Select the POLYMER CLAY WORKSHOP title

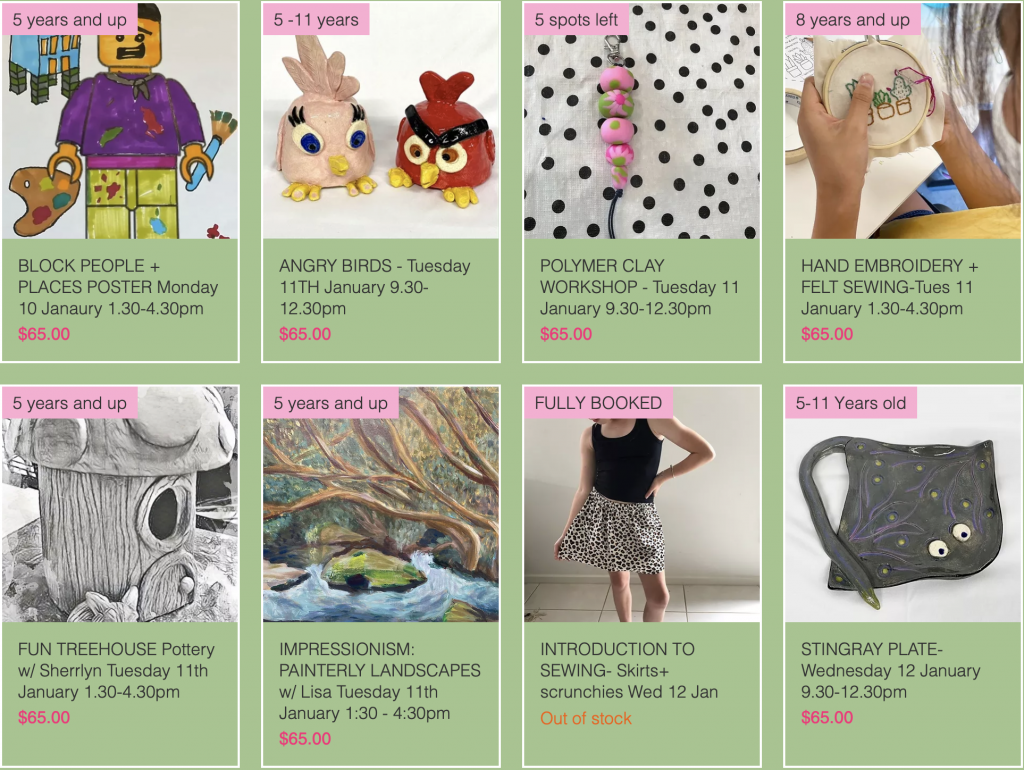click(639, 287)
